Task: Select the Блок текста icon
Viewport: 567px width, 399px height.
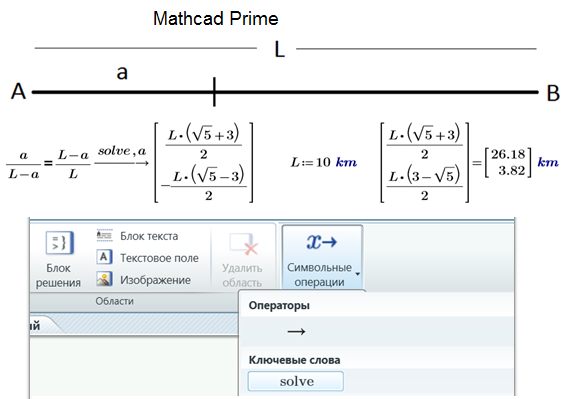Action: coord(104,236)
